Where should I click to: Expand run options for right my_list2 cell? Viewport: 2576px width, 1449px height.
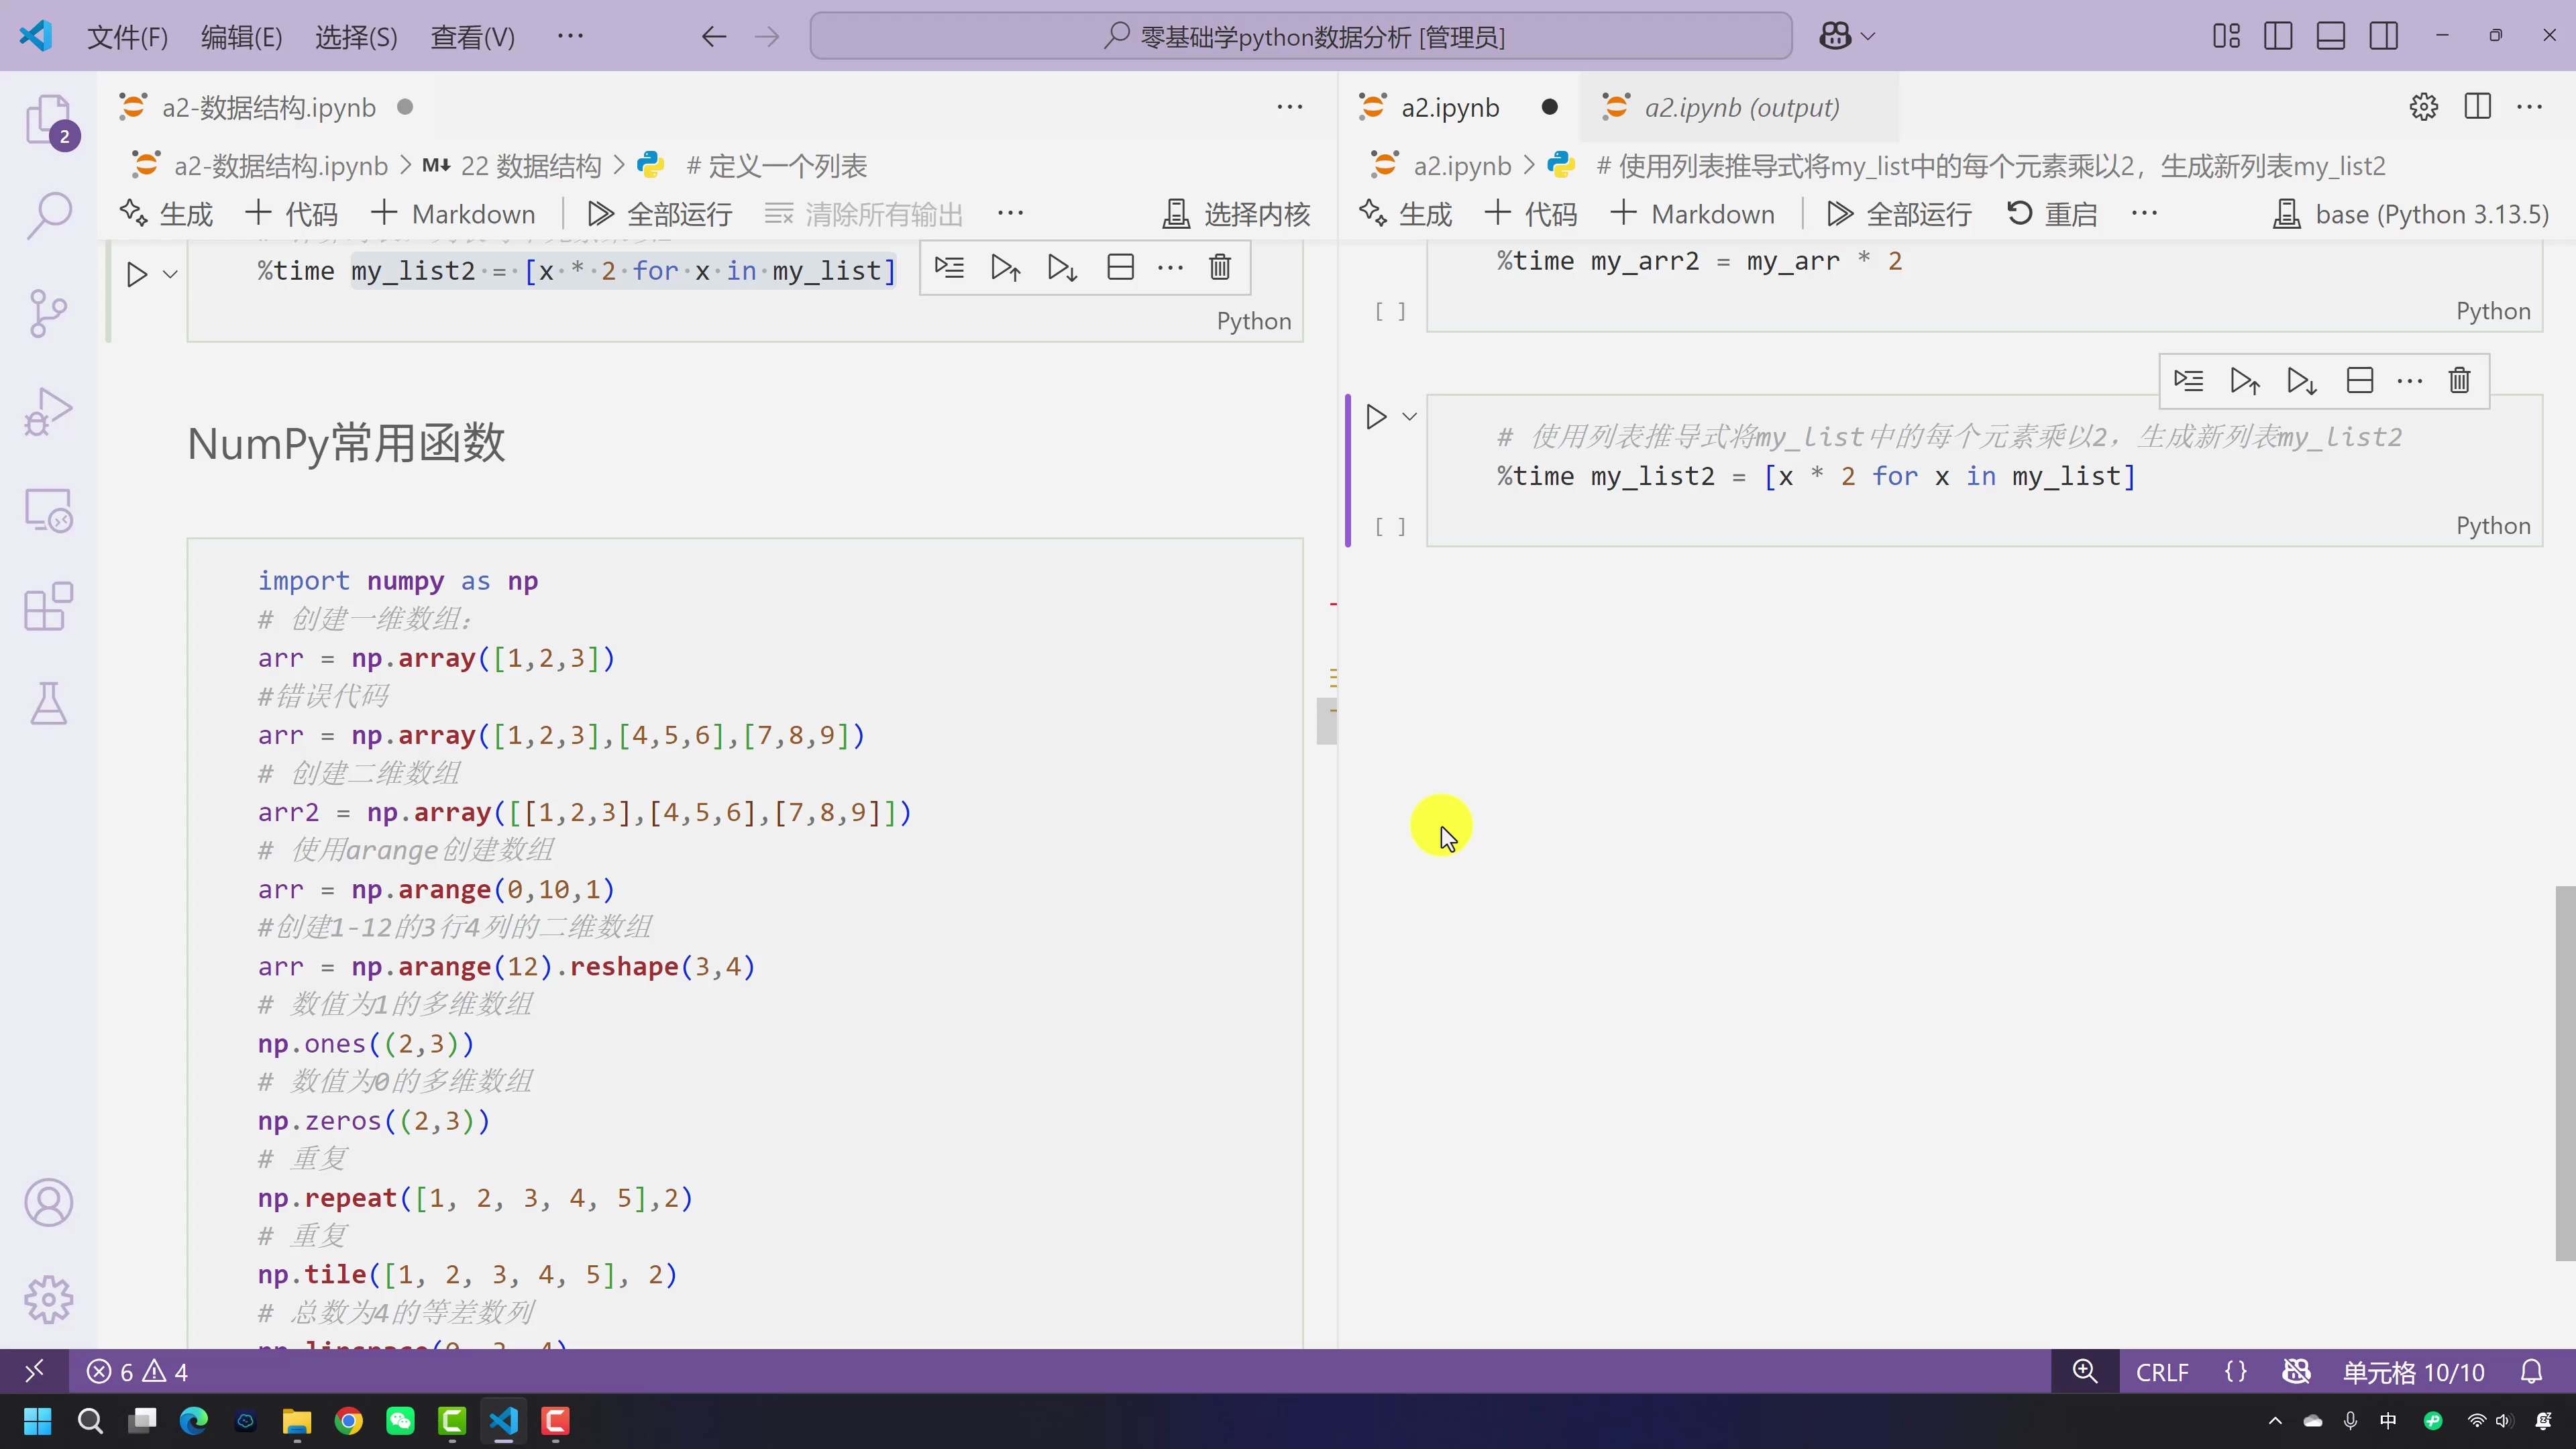(x=1410, y=416)
